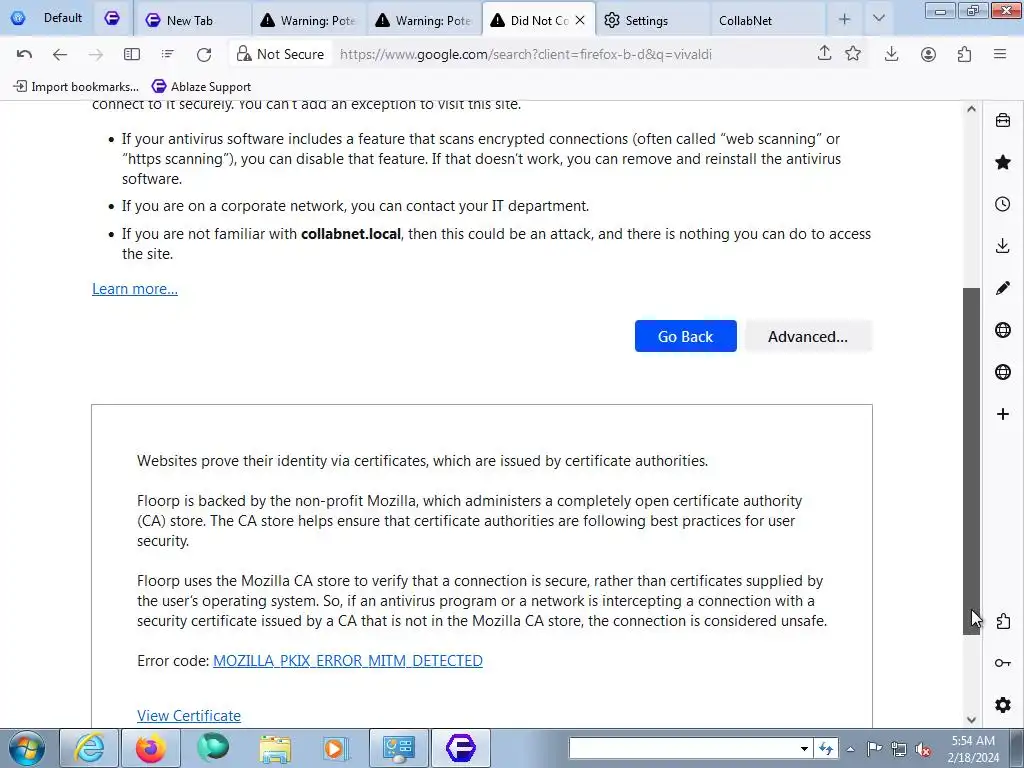
Task: Open the Ablaze Support bookmark
Action: (x=201, y=86)
